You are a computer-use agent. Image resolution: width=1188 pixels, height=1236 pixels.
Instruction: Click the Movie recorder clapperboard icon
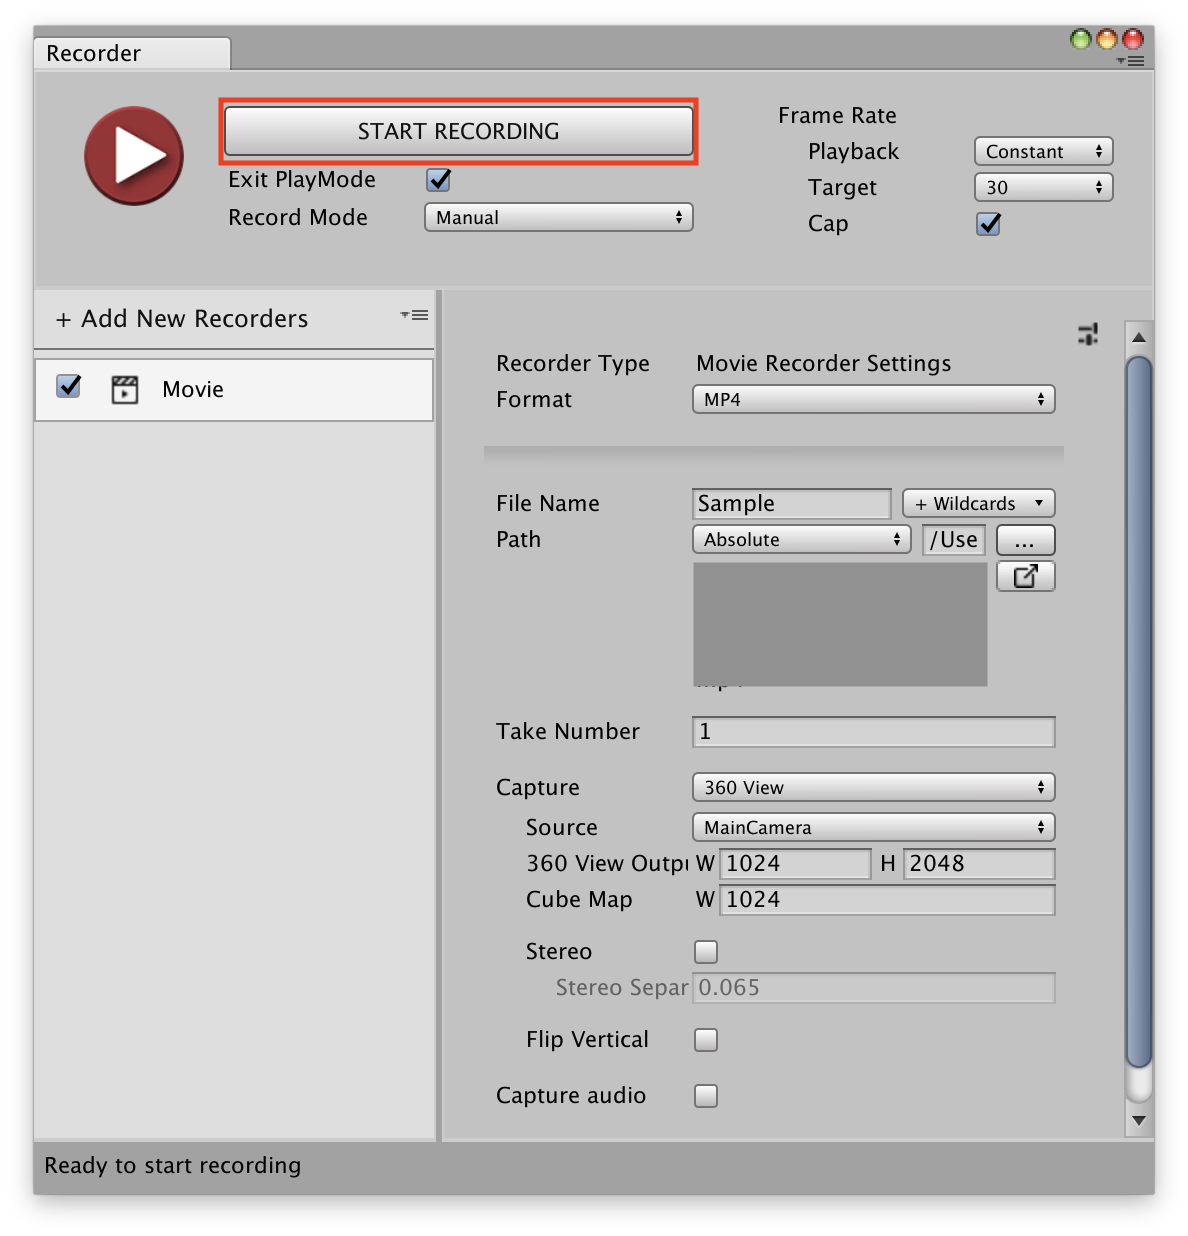tap(125, 389)
